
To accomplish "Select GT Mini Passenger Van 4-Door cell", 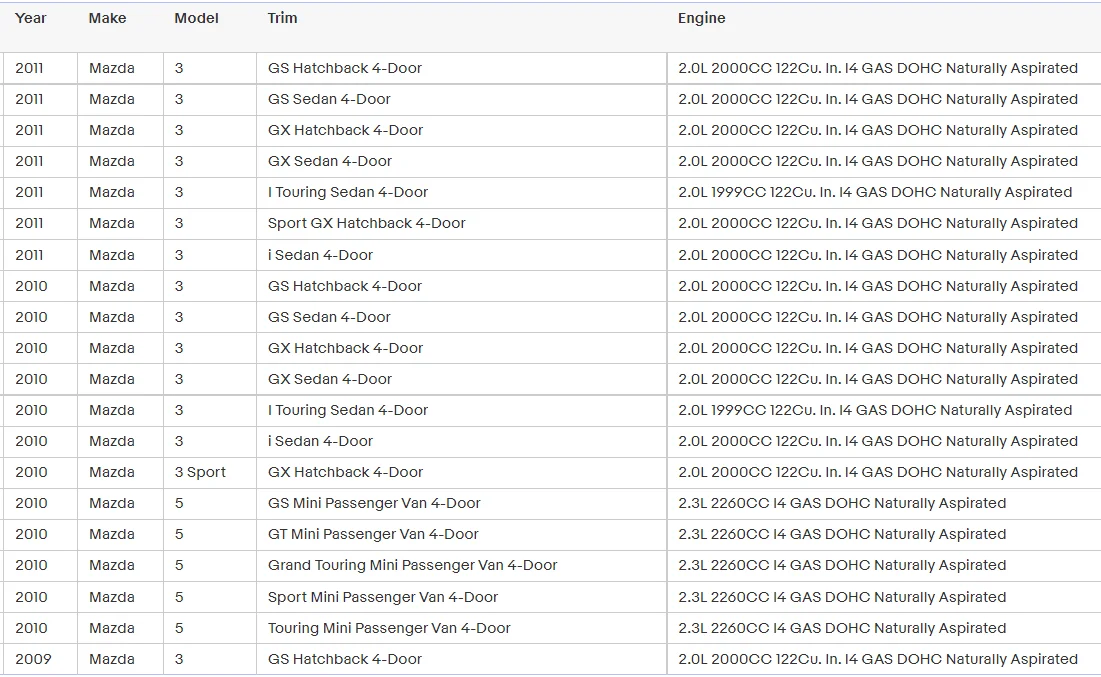I will (461, 534).
